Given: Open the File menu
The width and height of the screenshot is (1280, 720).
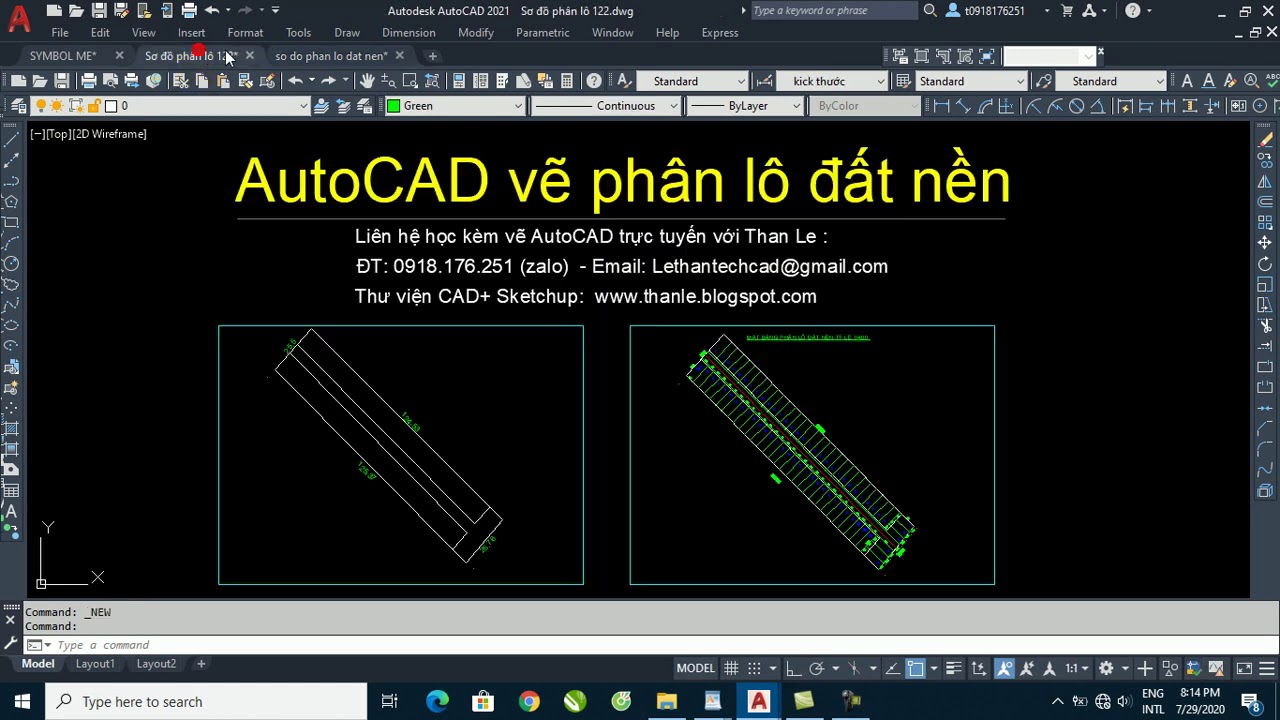Looking at the screenshot, I should (x=60, y=33).
